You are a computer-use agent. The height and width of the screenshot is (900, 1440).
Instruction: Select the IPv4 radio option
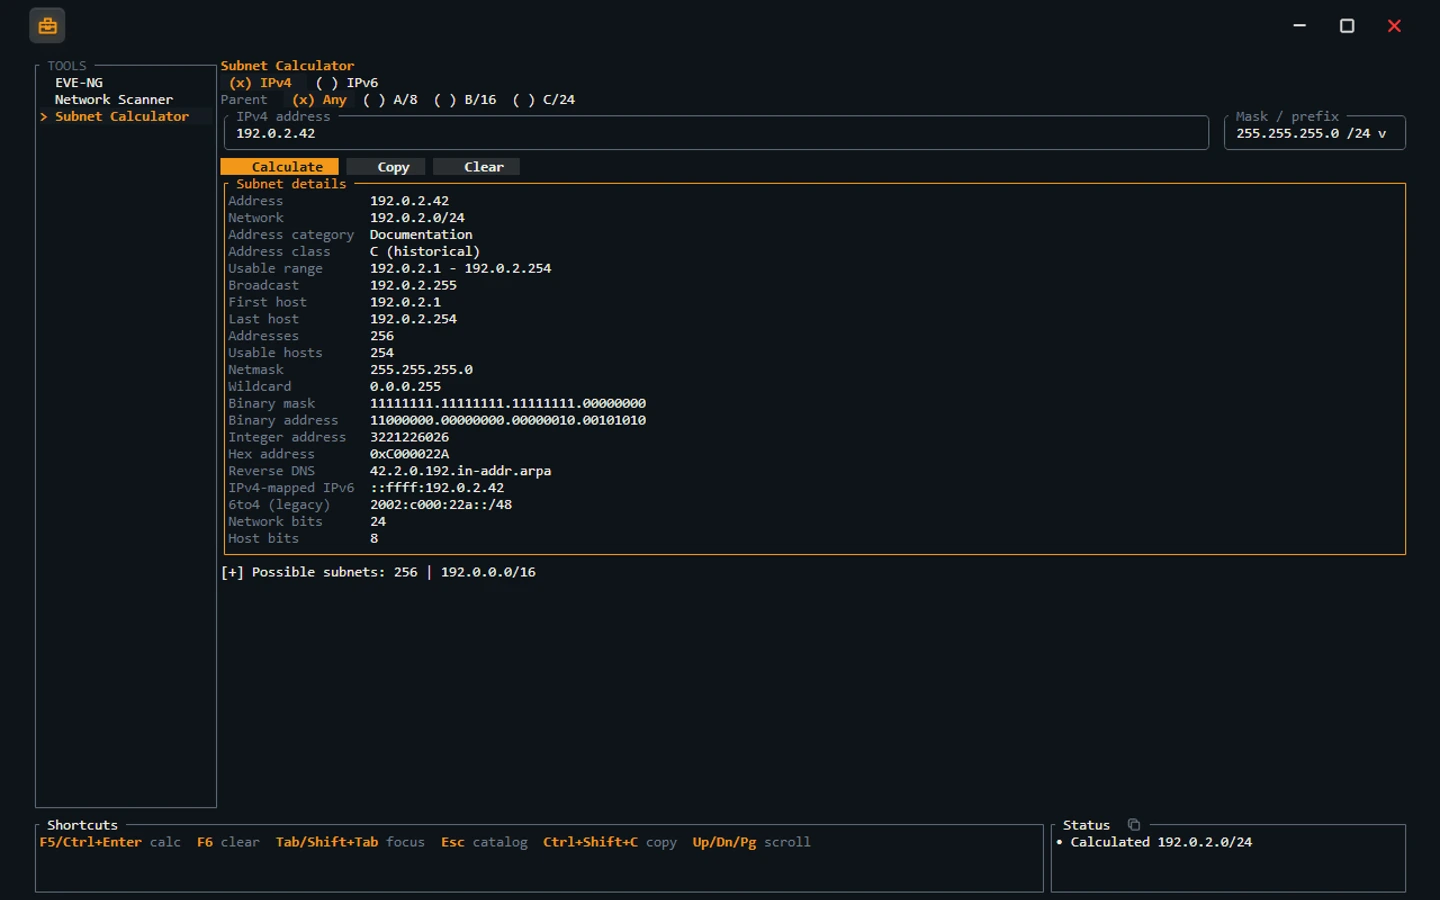pyautogui.click(x=260, y=83)
